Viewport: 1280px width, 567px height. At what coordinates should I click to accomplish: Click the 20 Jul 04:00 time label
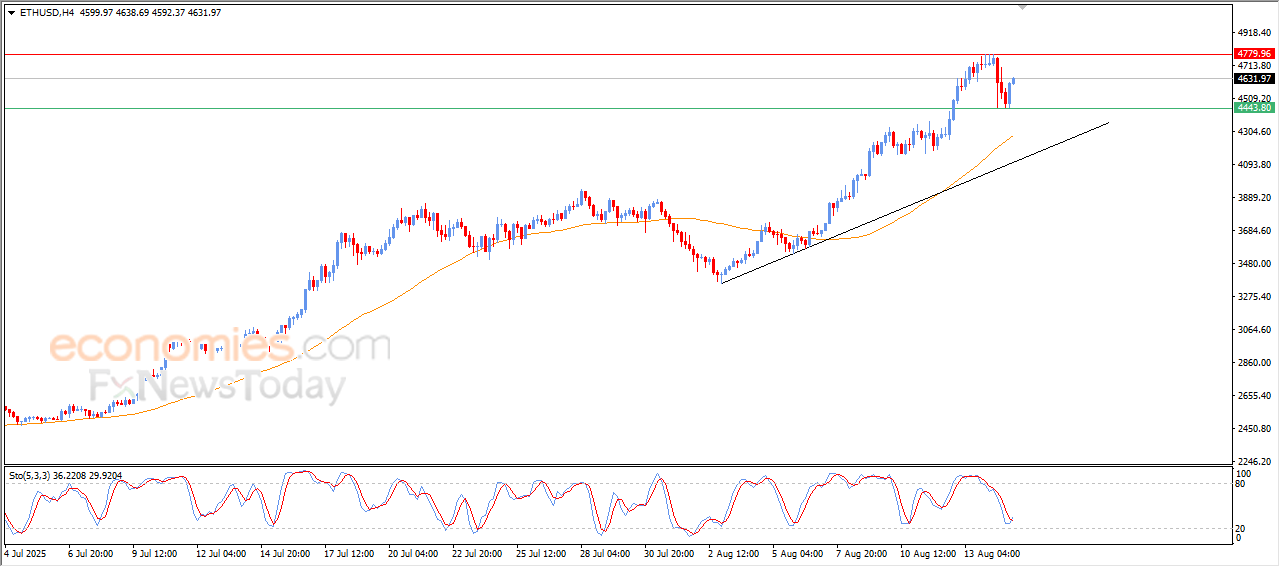[412, 553]
